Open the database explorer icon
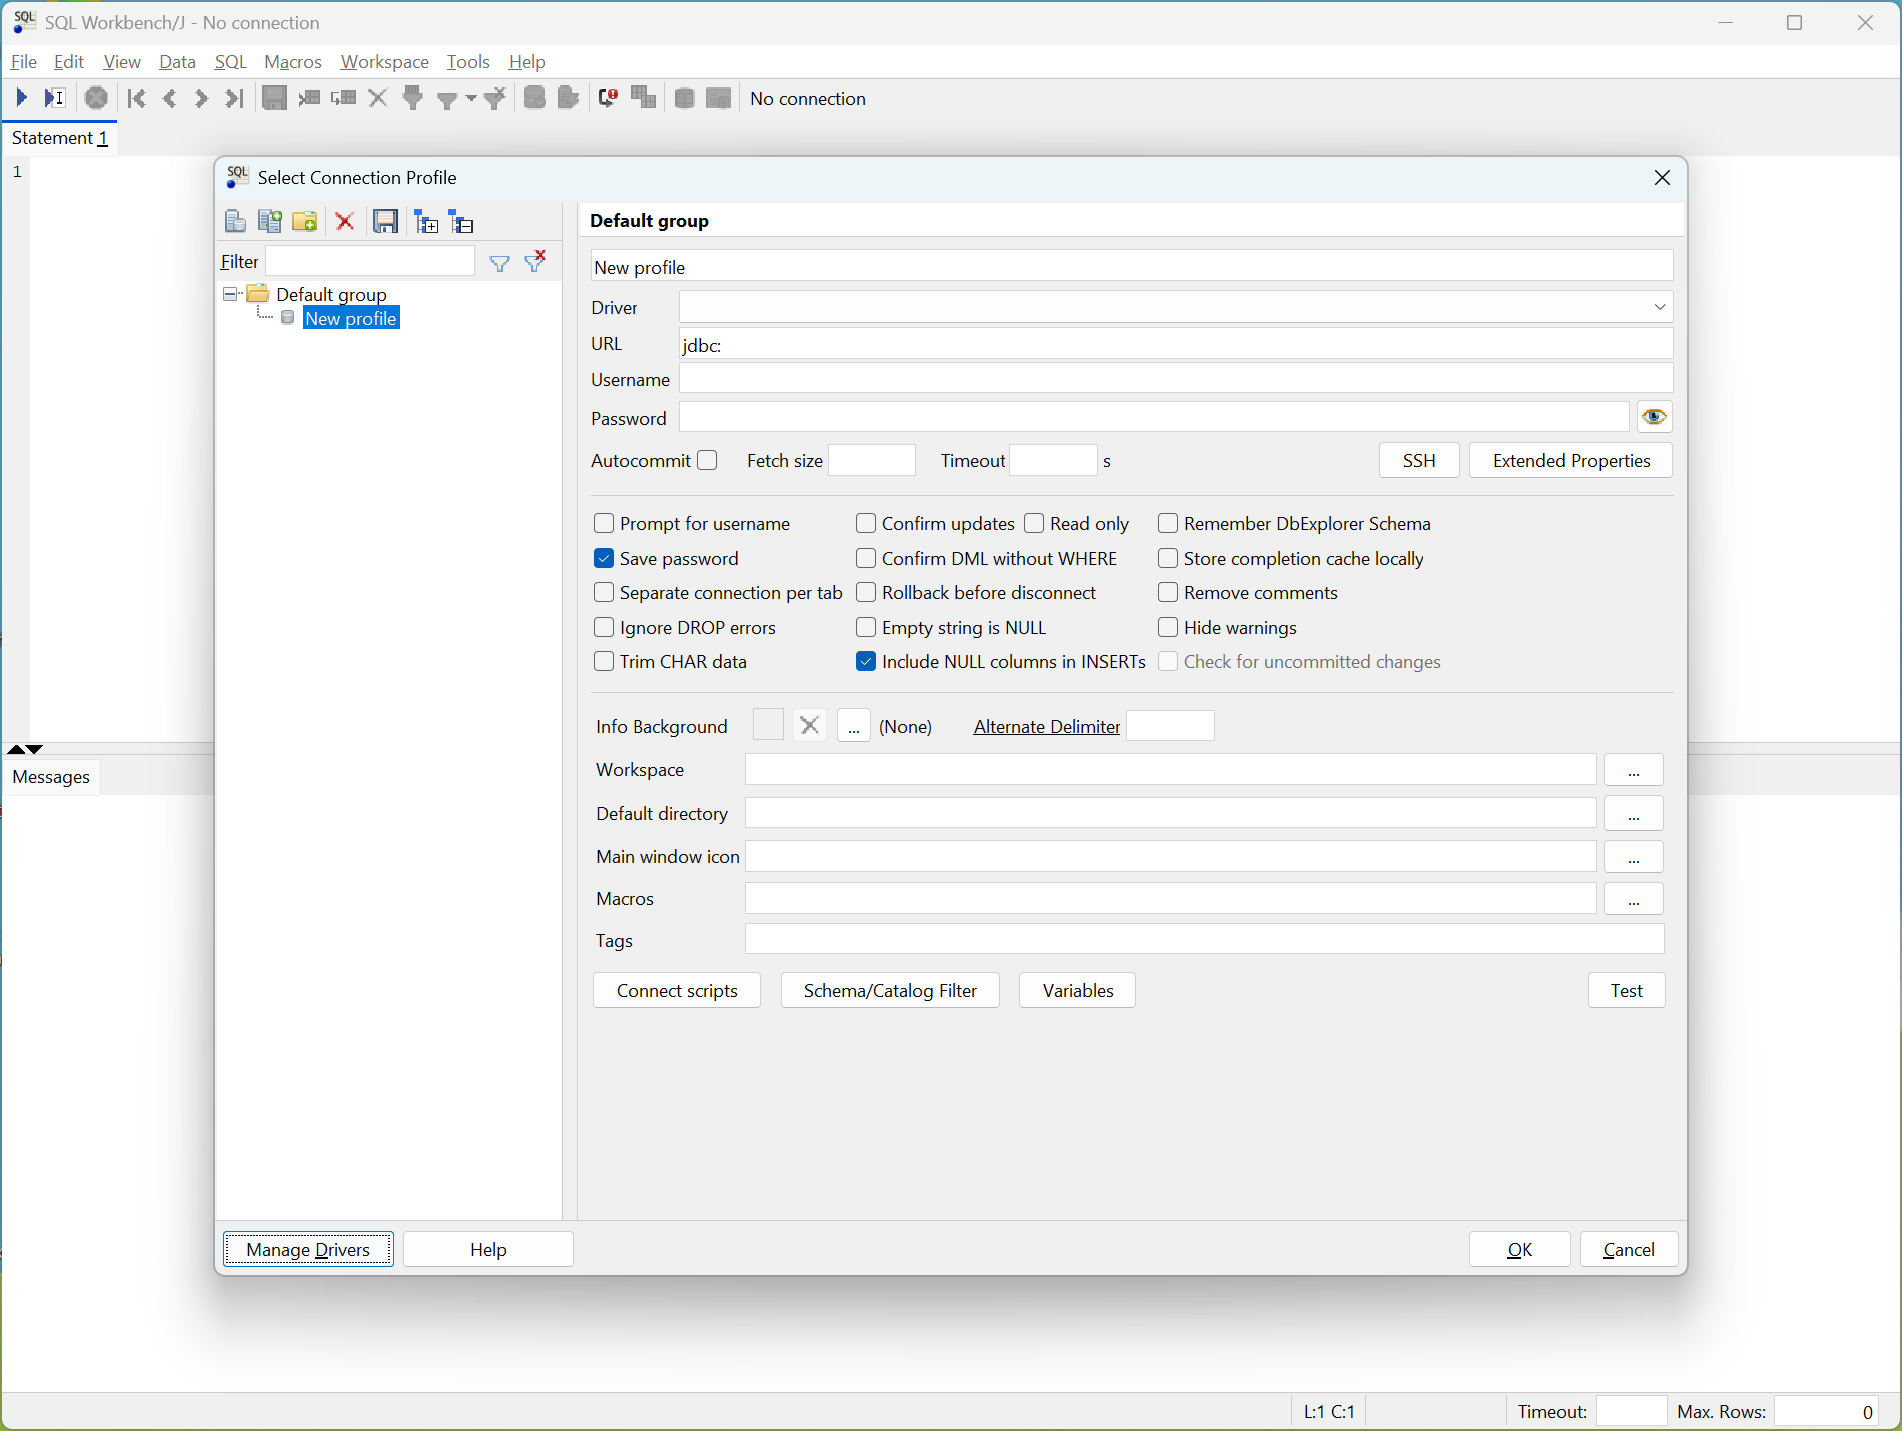Viewport: 1902px width, 1431px height. 685,98
